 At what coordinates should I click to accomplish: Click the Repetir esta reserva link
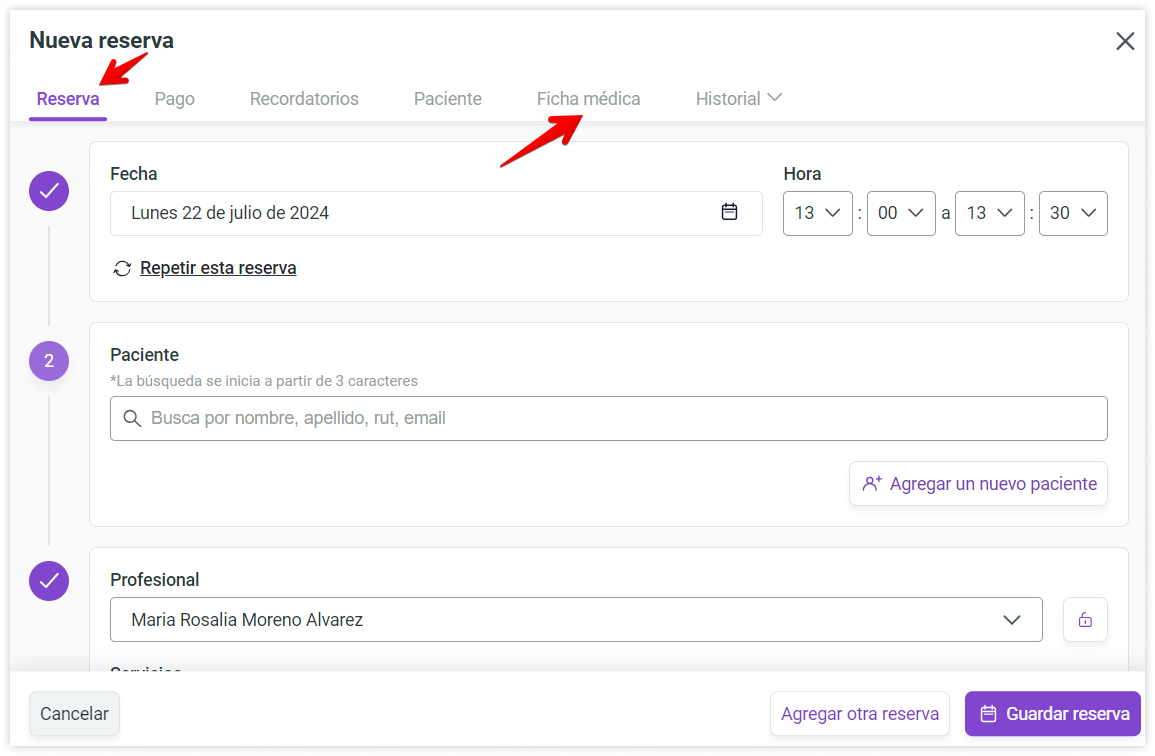click(x=218, y=268)
